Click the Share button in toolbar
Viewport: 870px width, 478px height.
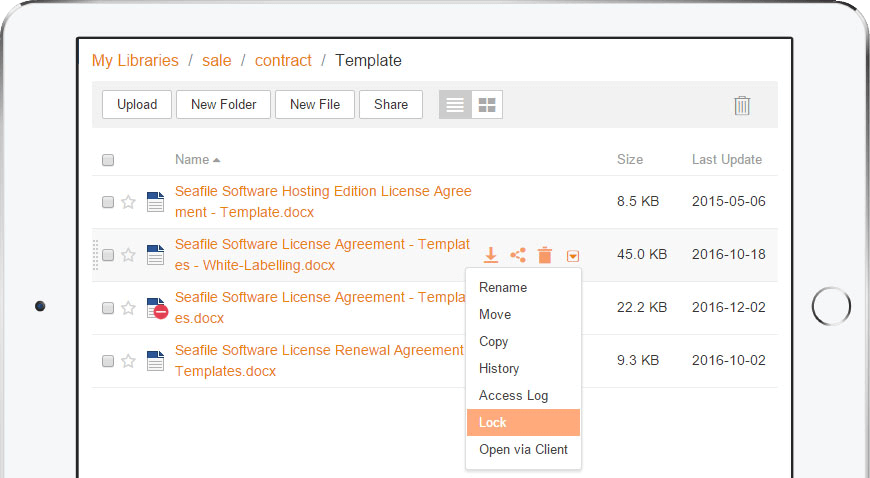(391, 104)
